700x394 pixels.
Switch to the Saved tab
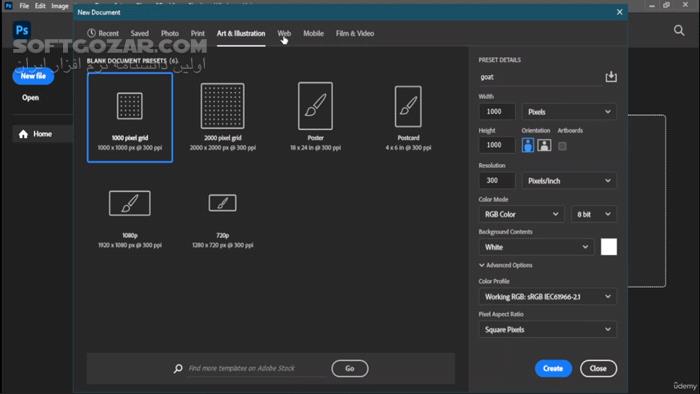pyautogui.click(x=140, y=33)
